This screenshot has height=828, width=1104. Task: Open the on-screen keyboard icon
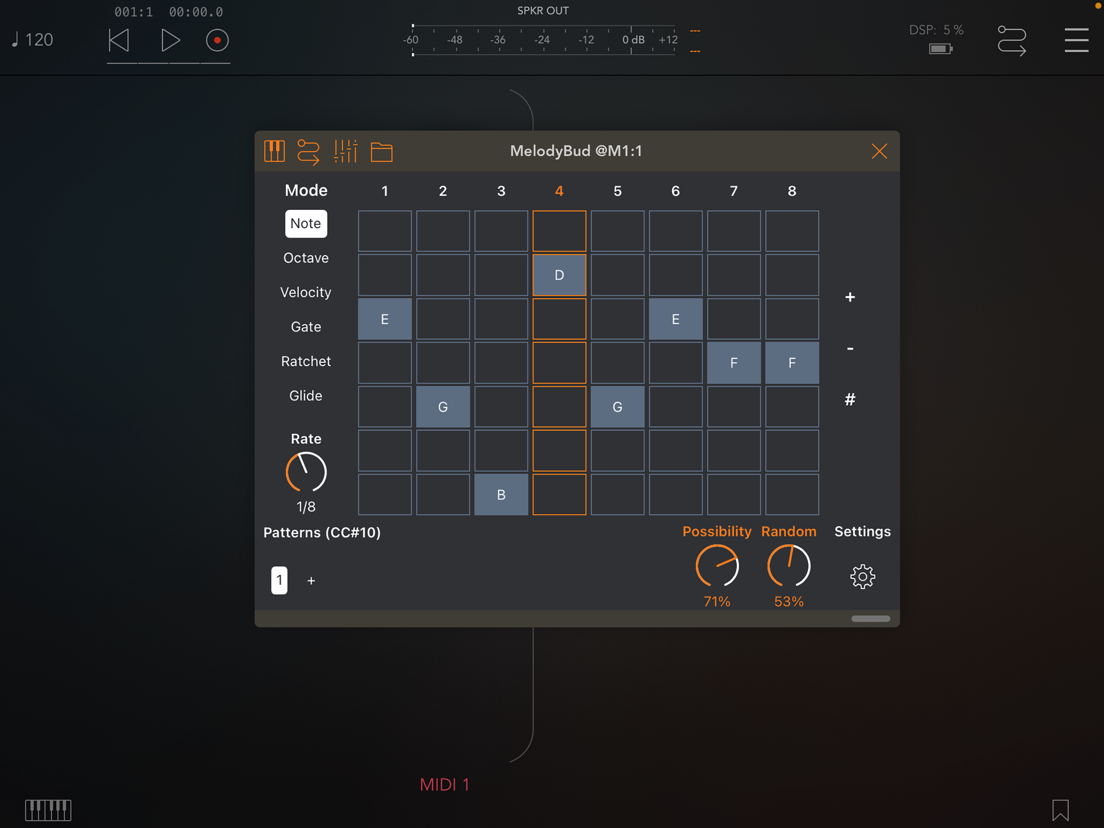[x=48, y=810]
